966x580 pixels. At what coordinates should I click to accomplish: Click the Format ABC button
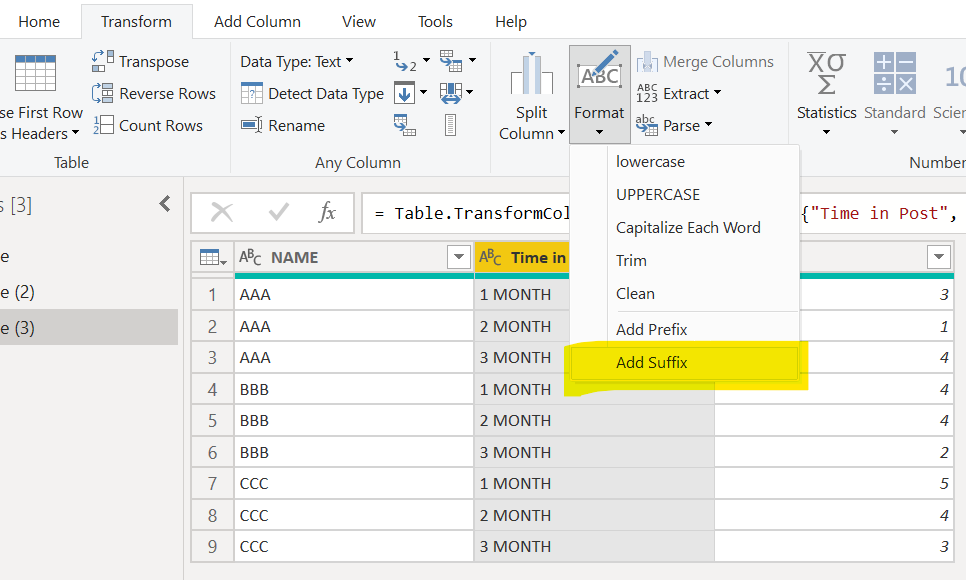(599, 94)
